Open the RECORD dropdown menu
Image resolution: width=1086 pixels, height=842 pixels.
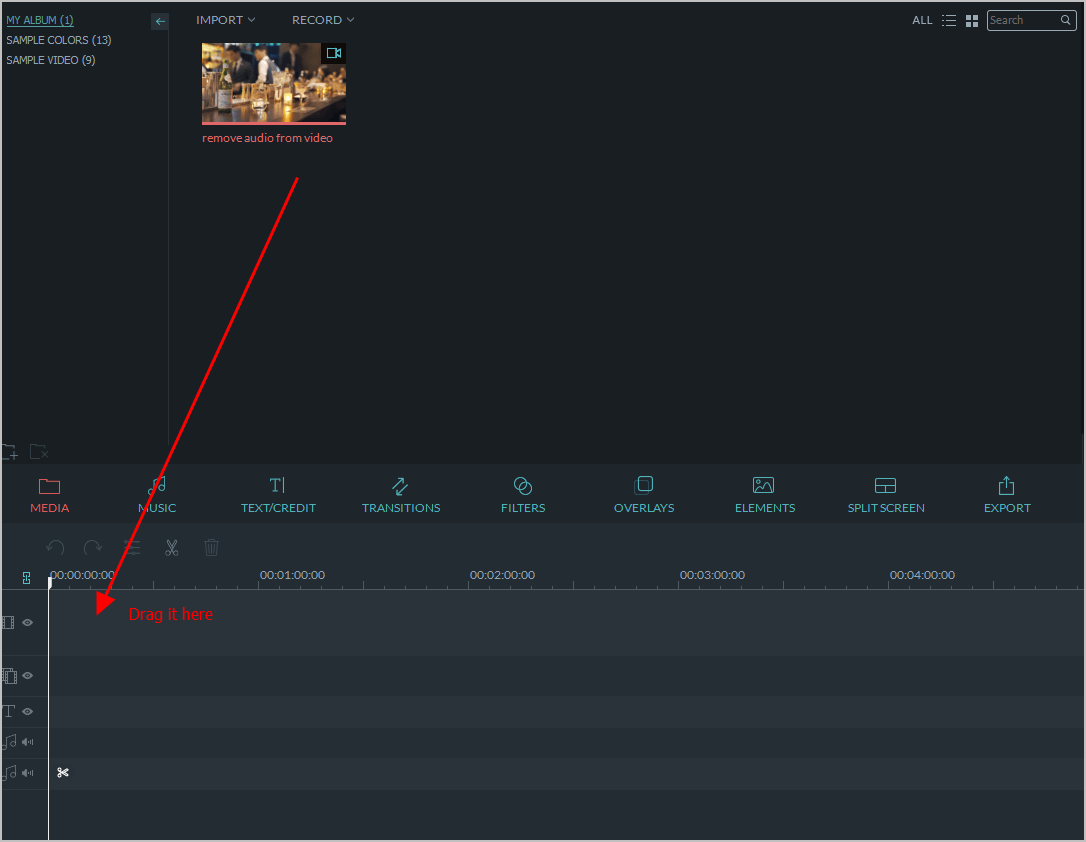(322, 20)
